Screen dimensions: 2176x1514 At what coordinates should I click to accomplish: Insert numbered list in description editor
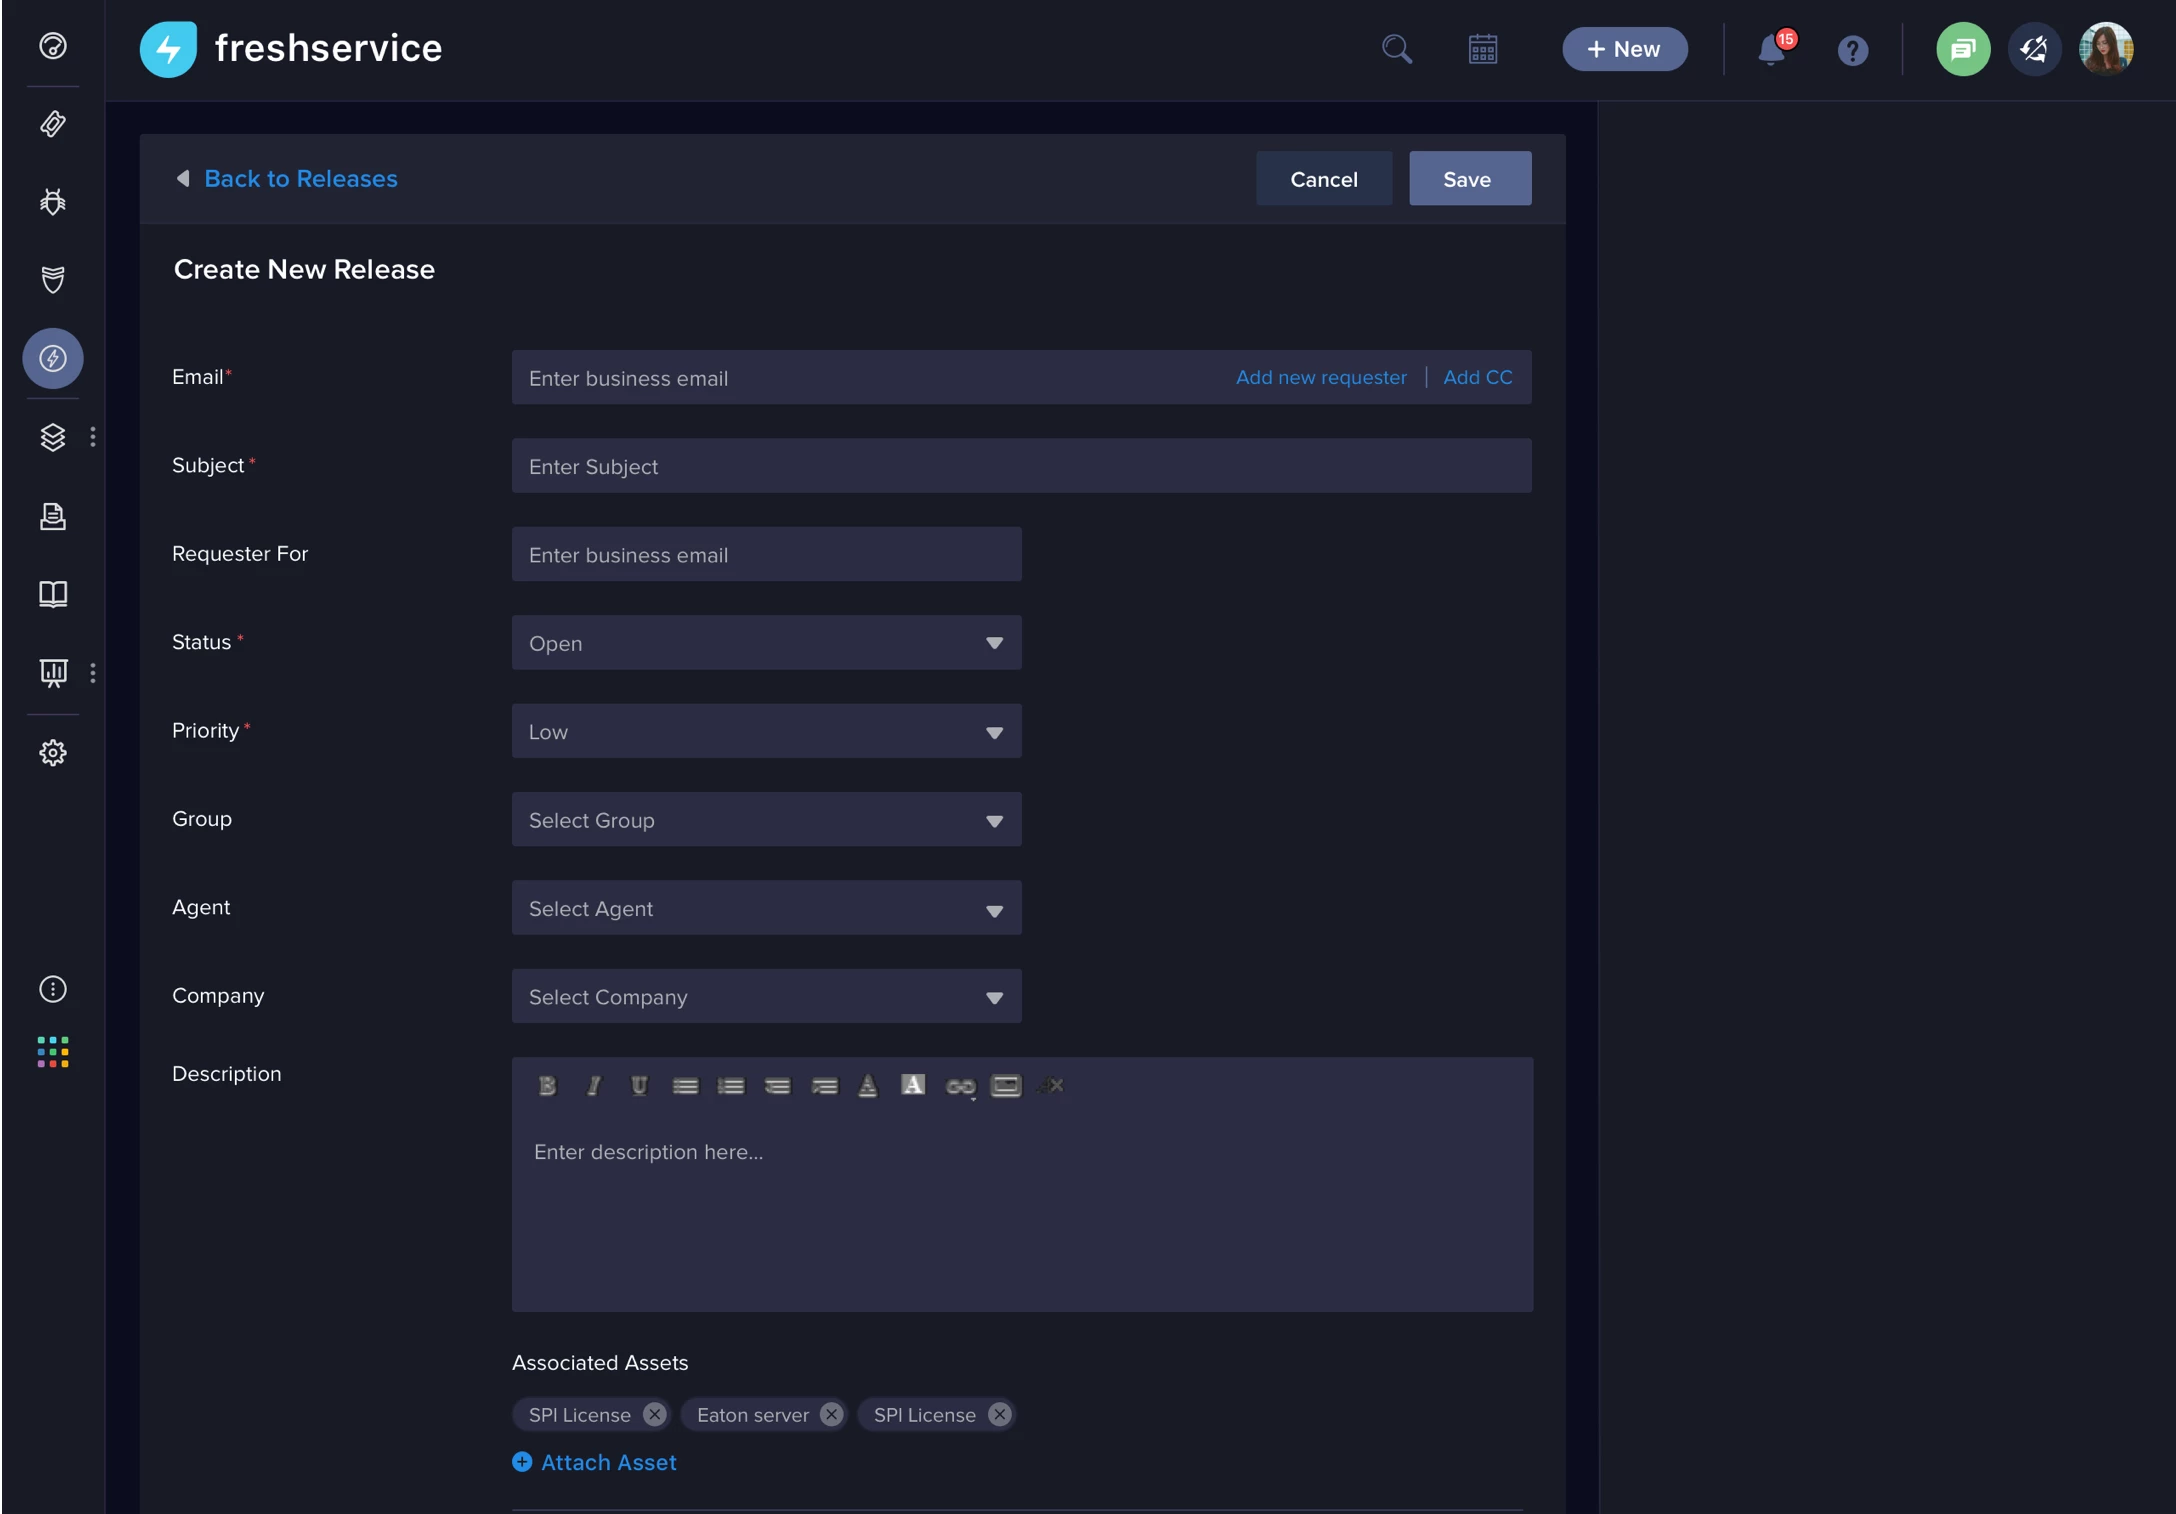731,1086
